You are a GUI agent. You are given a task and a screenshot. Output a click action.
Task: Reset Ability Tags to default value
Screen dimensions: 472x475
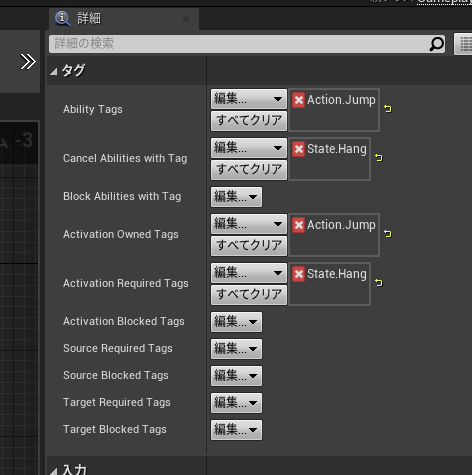[x=388, y=109]
